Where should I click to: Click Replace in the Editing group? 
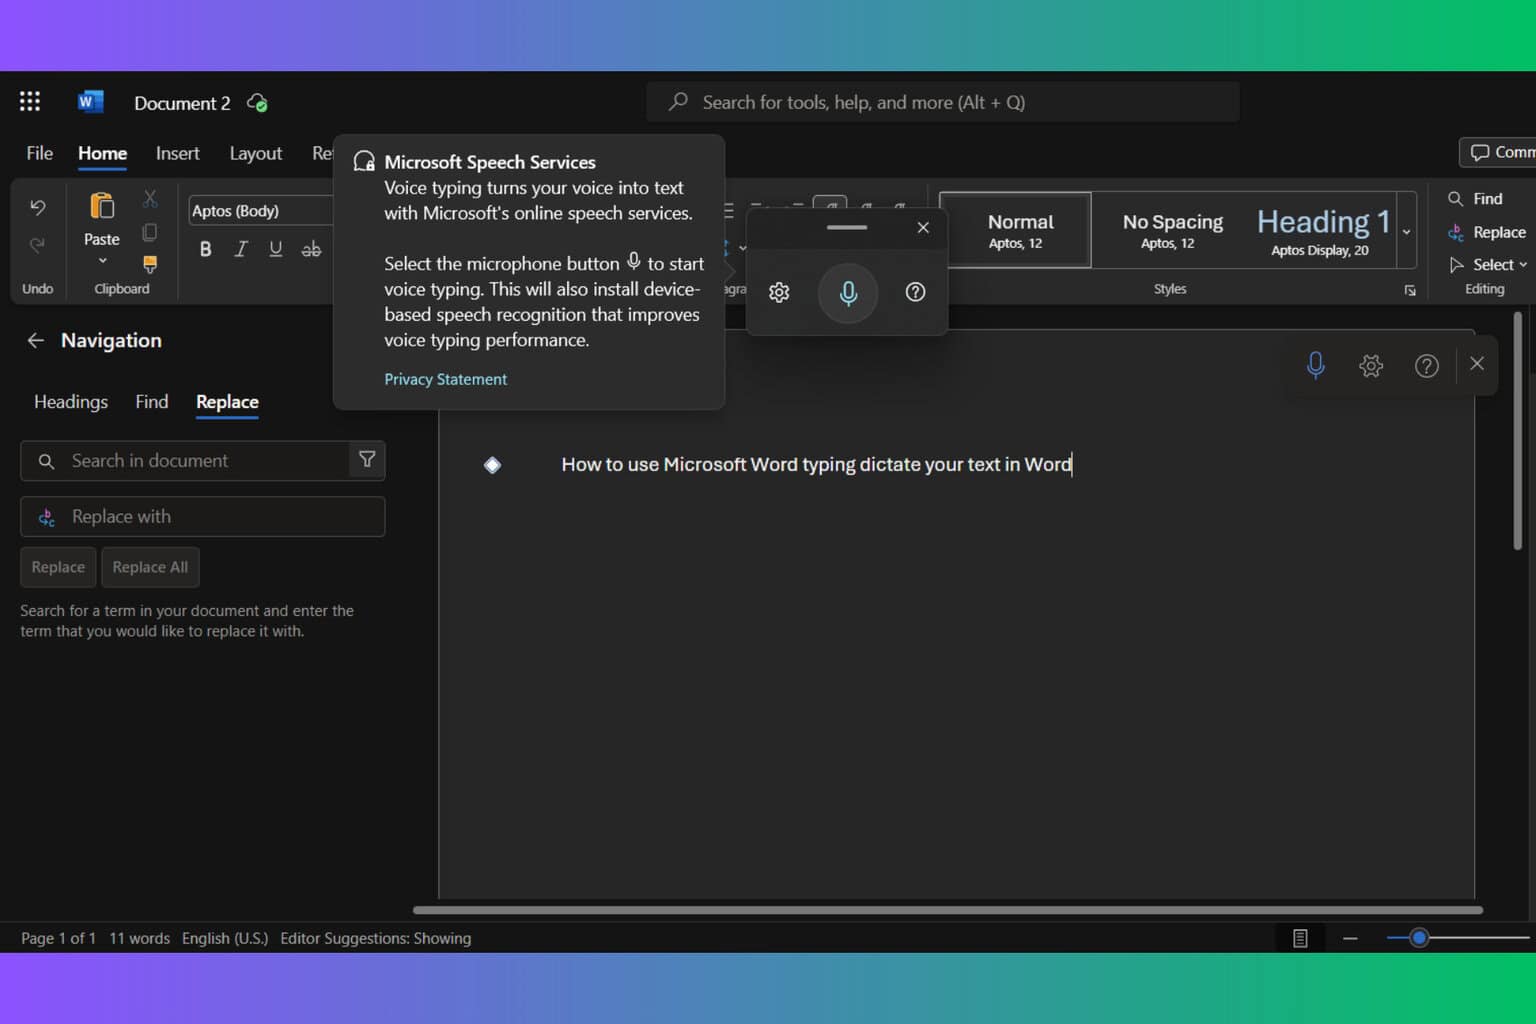[x=1486, y=232]
